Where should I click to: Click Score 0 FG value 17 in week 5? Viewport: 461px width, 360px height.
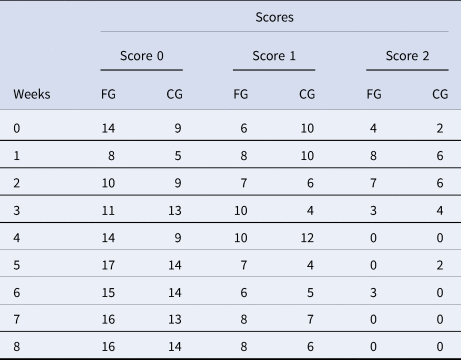pos(108,265)
